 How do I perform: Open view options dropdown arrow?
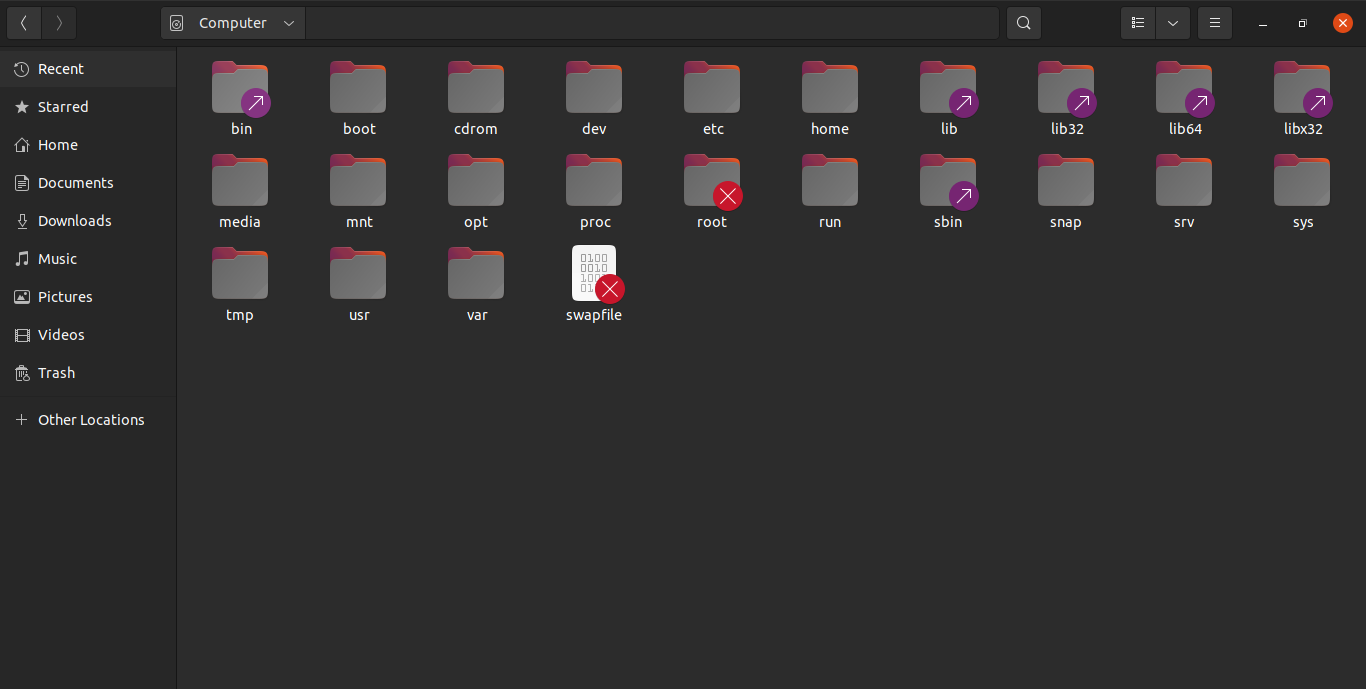[1173, 23]
